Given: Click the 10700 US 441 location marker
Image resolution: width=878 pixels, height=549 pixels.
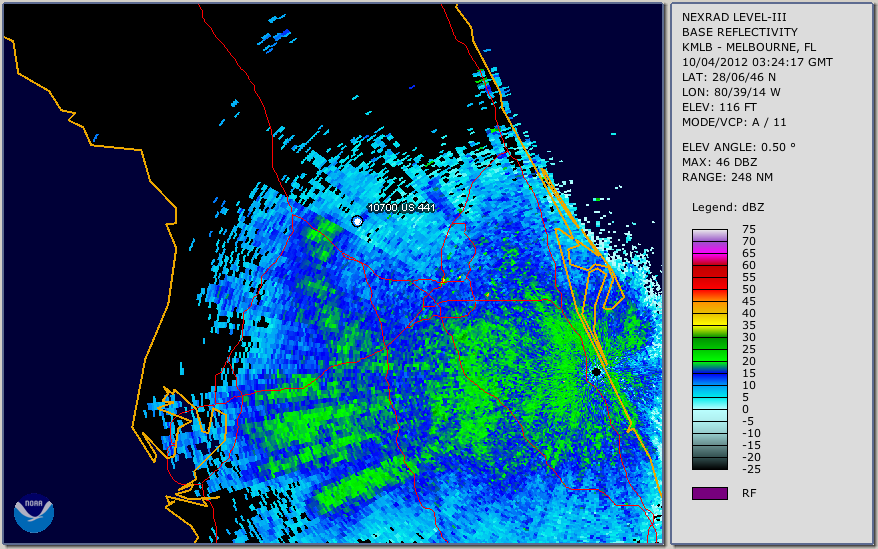Looking at the screenshot, I should pos(357,221).
